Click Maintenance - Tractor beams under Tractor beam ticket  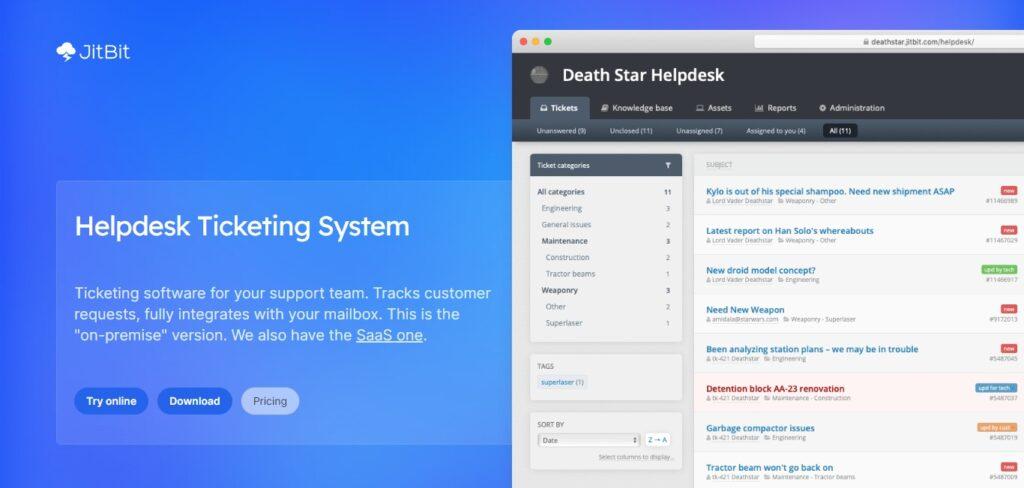814,477
